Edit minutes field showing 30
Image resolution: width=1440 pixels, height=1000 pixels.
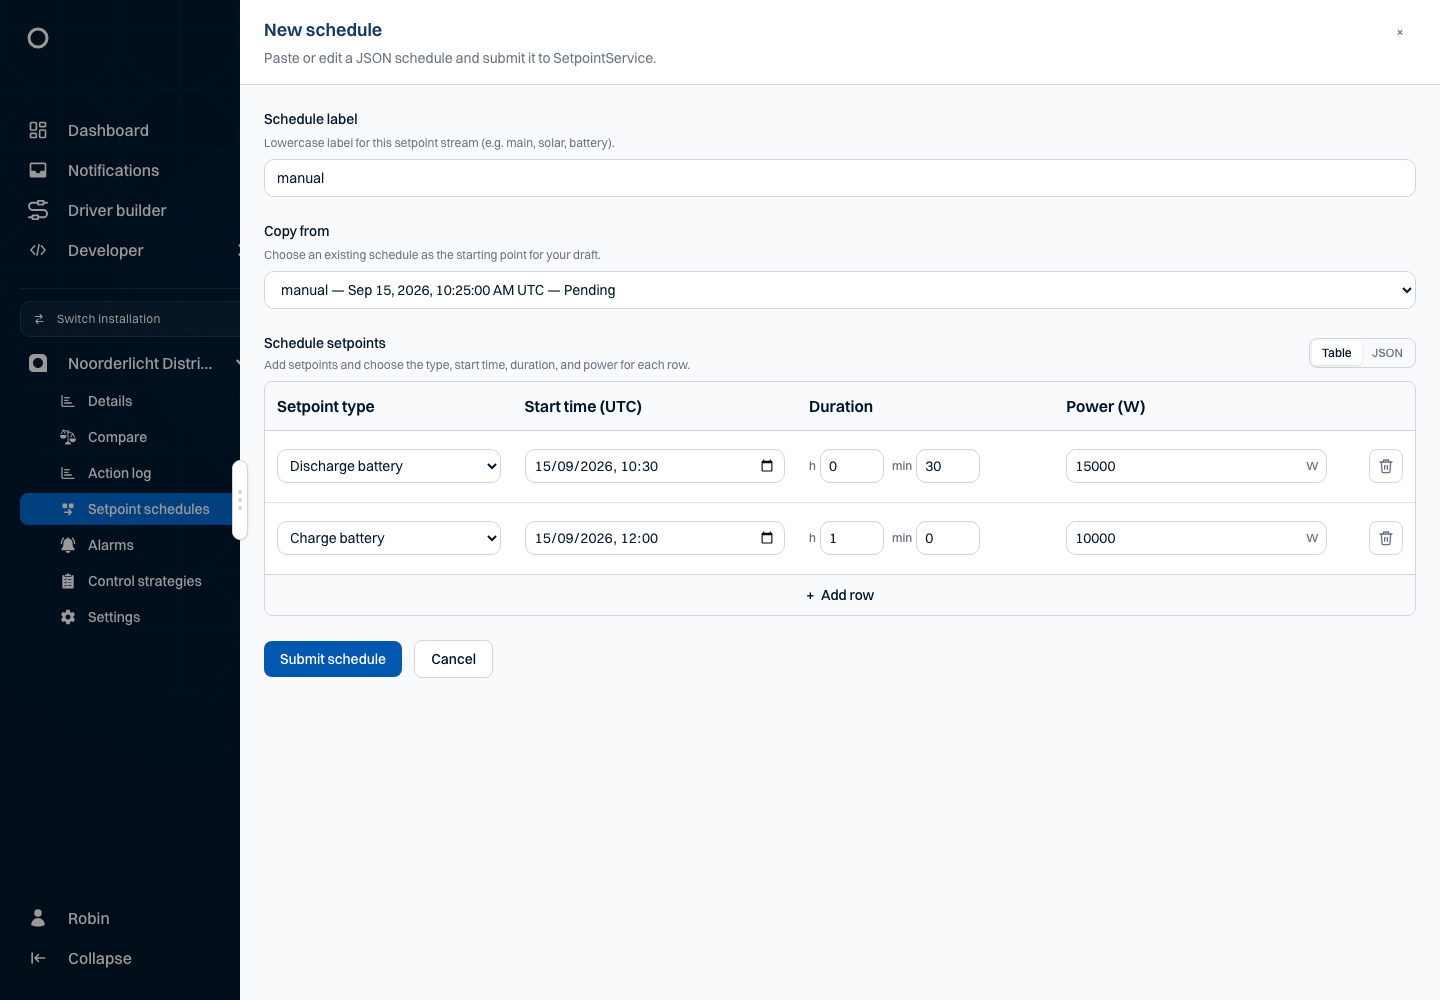(948, 466)
